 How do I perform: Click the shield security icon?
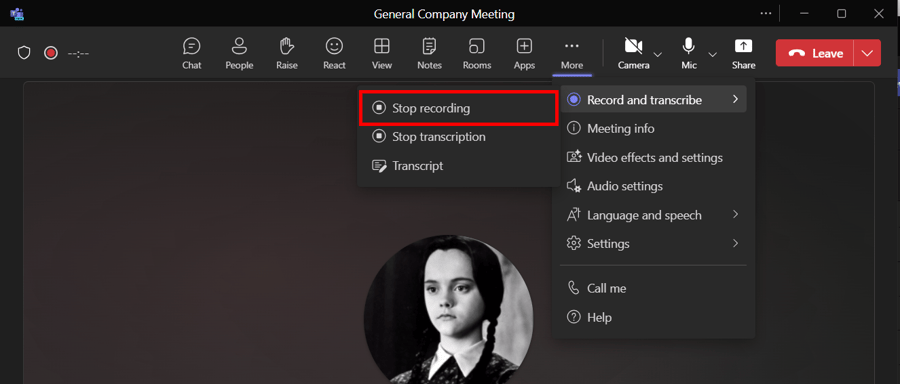pyautogui.click(x=24, y=53)
